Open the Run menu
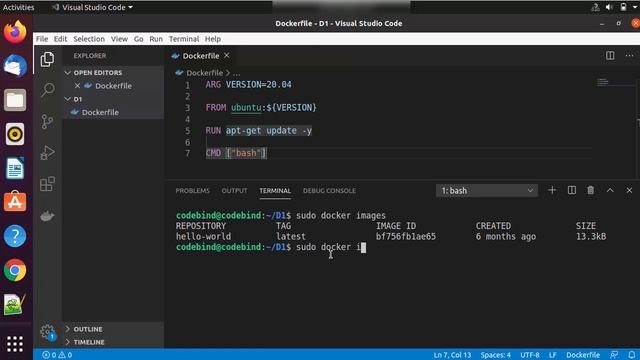 (x=156, y=39)
